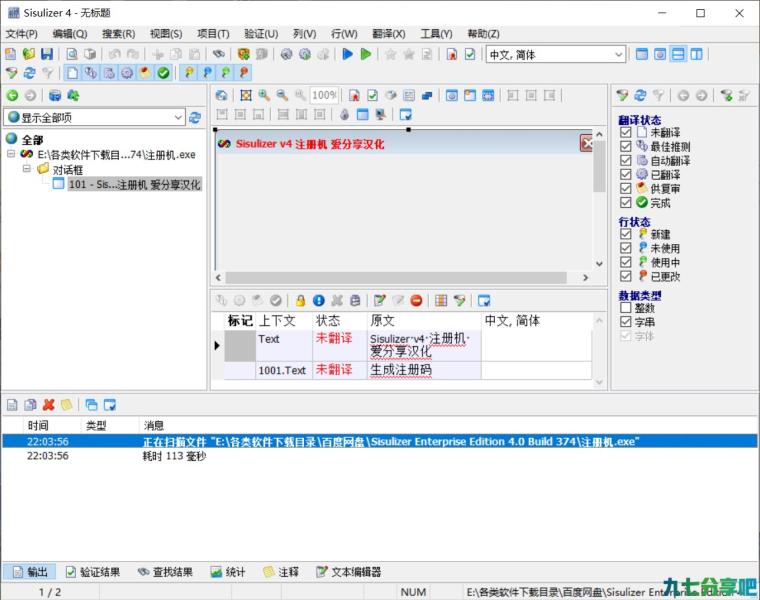Screen dimensions: 760x600
Task: Switch to the 查找结果 tab
Action: (165, 572)
